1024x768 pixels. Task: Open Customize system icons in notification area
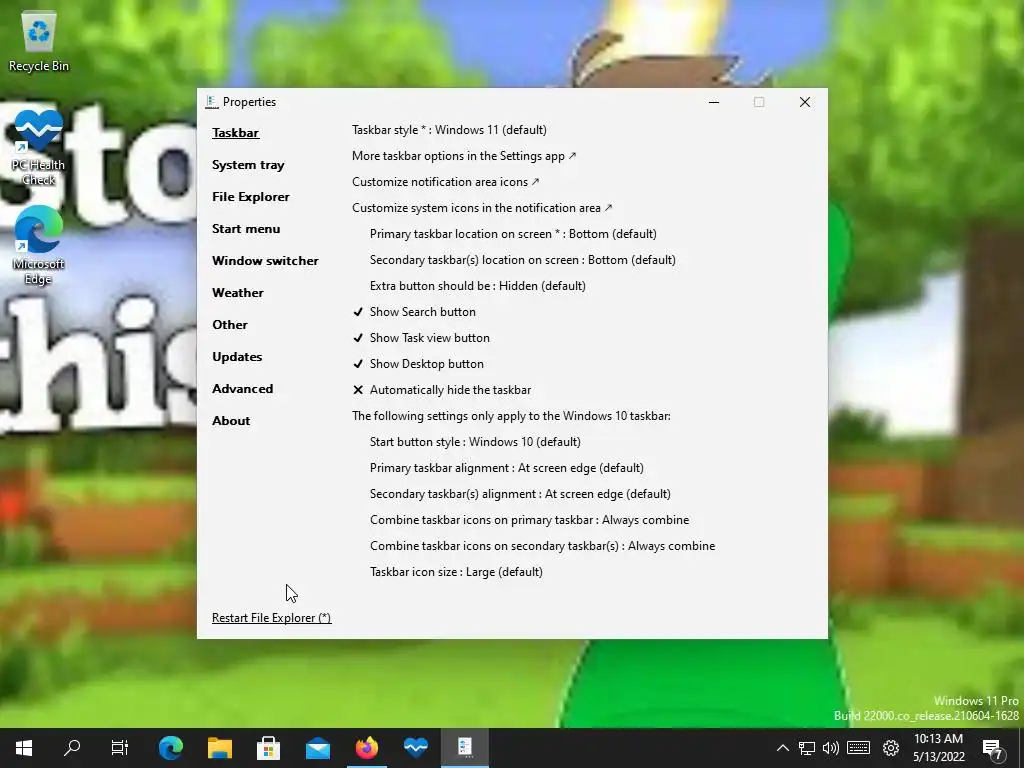pos(482,208)
